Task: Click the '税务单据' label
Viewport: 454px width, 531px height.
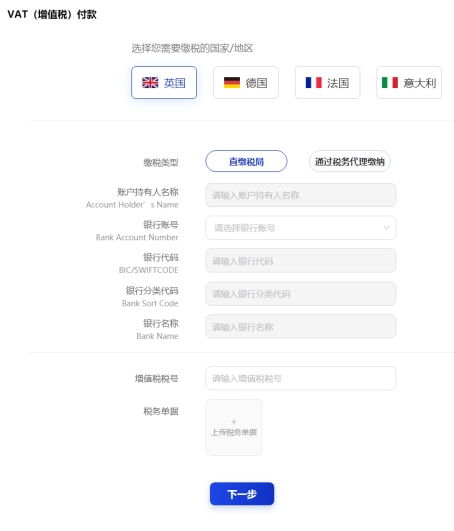Action: (161, 411)
